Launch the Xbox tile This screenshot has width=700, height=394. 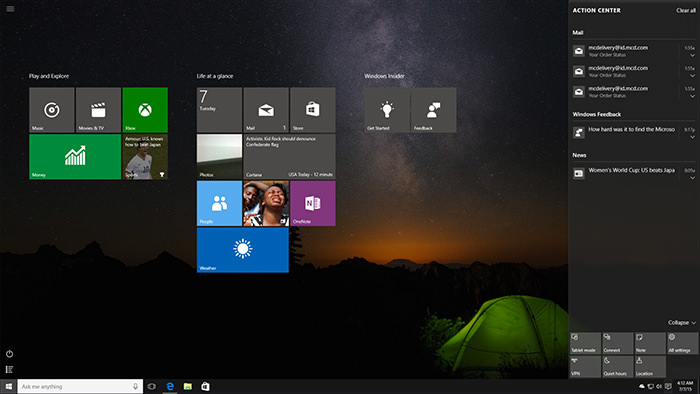[145, 110]
